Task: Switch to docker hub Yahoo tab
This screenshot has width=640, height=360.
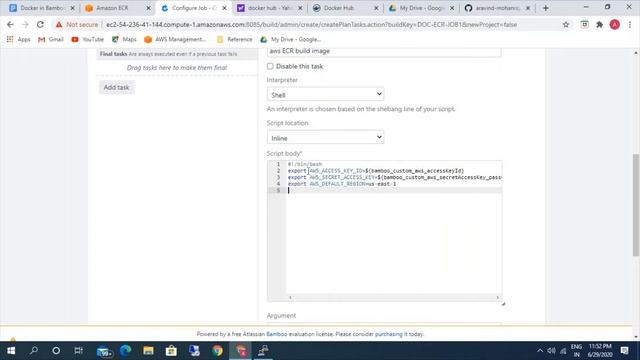Action: coord(268,8)
